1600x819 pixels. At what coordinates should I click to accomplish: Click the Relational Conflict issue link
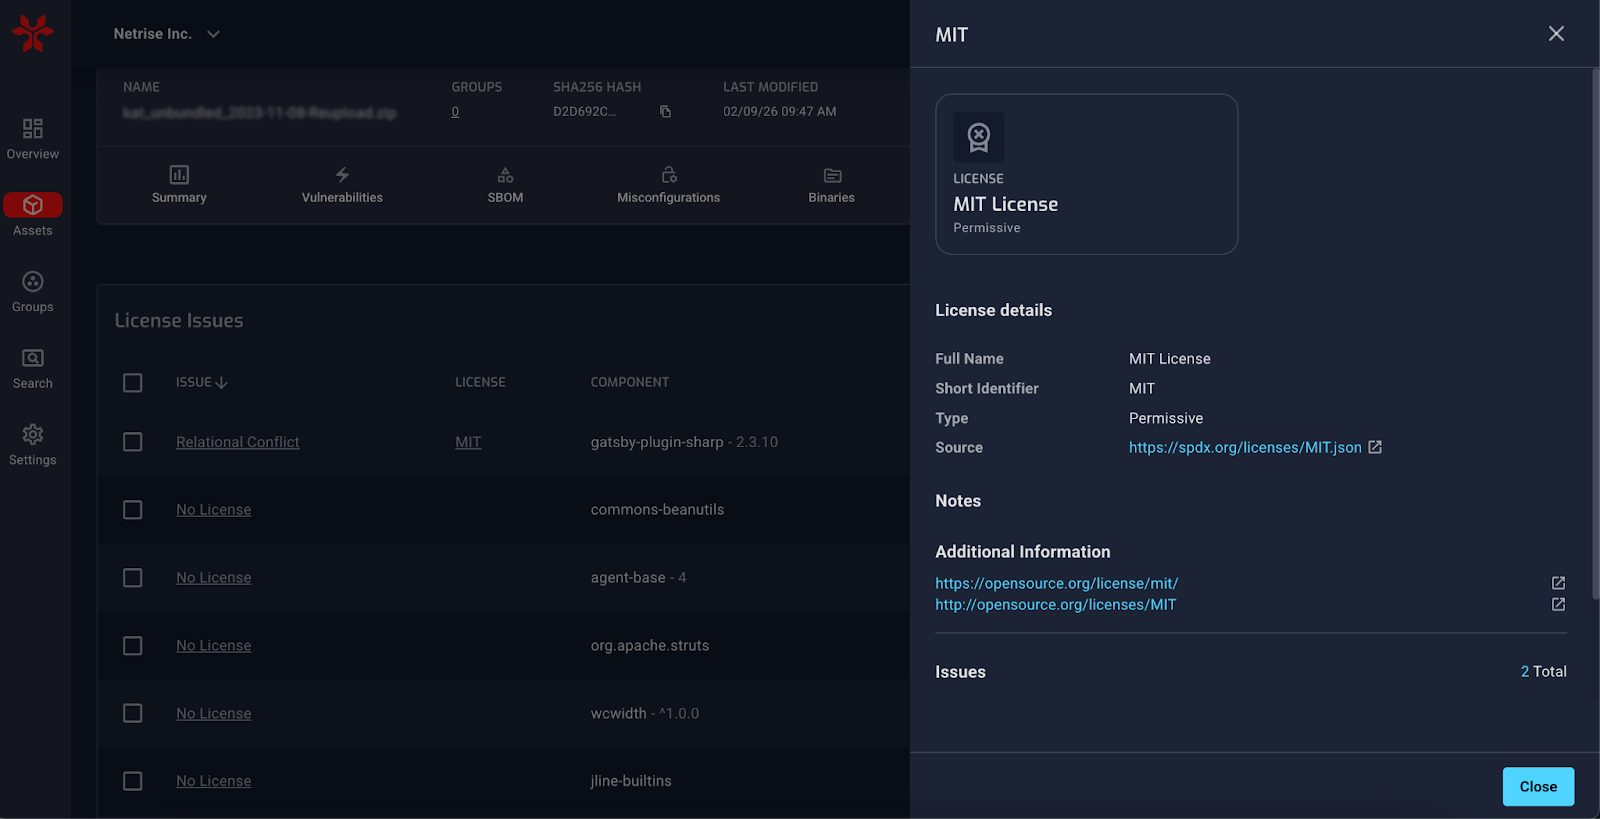(x=237, y=442)
